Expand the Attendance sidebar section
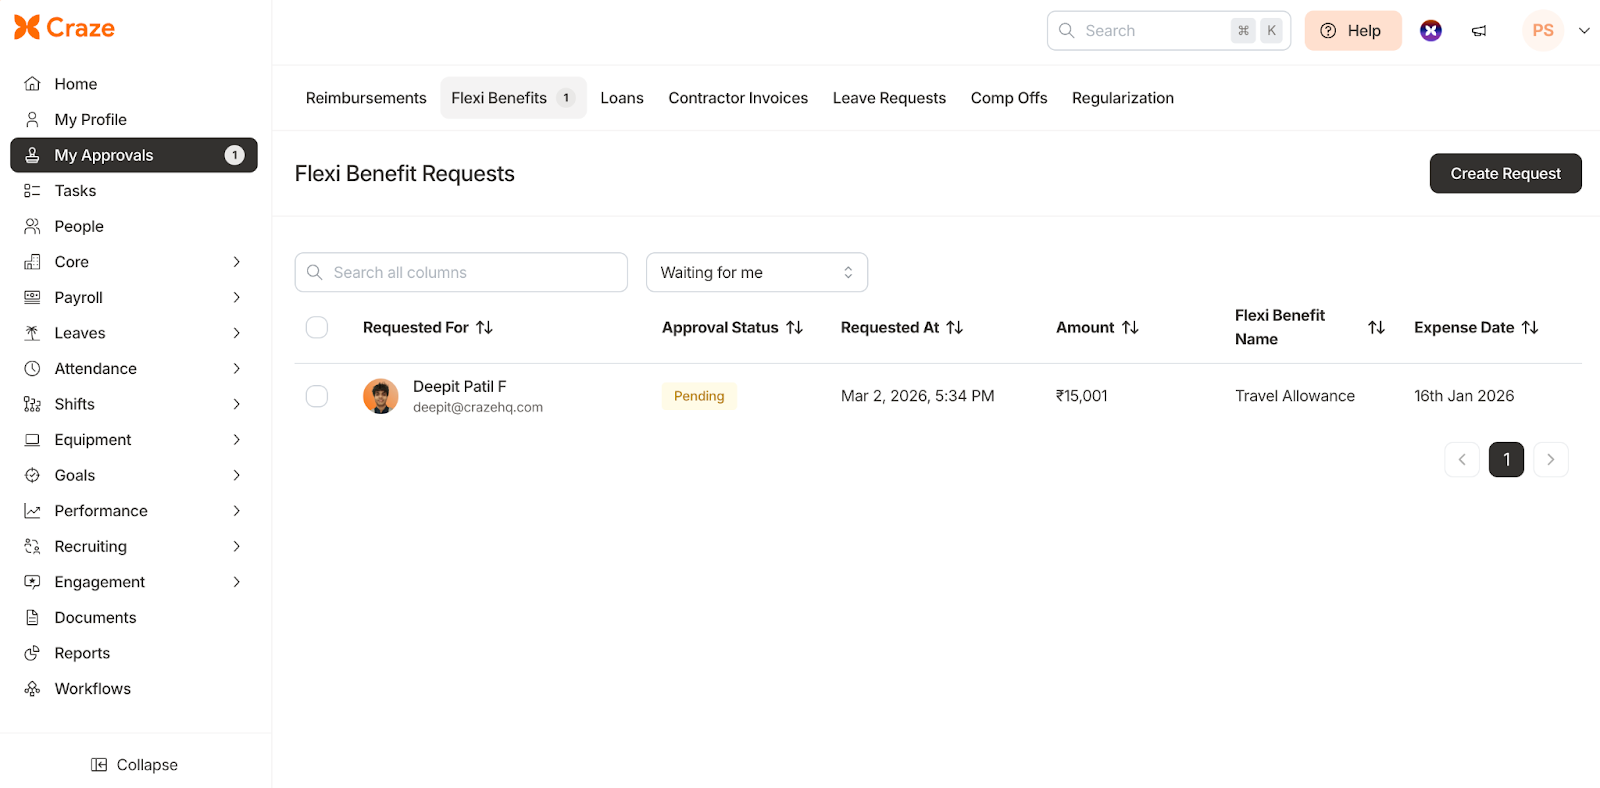This screenshot has height=788, width=1600. tap(236, 369)
